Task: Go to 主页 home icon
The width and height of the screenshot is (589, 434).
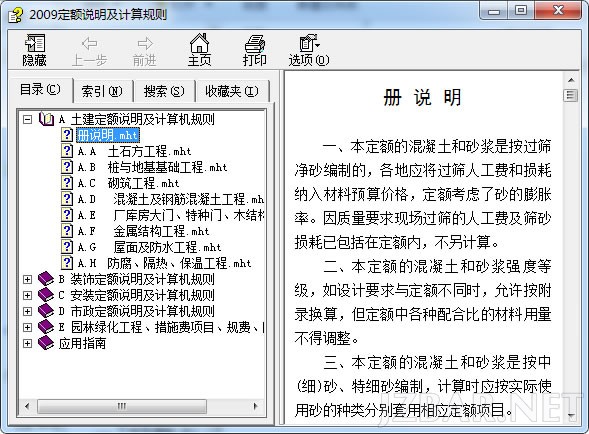Action: [x=199, y=43]
